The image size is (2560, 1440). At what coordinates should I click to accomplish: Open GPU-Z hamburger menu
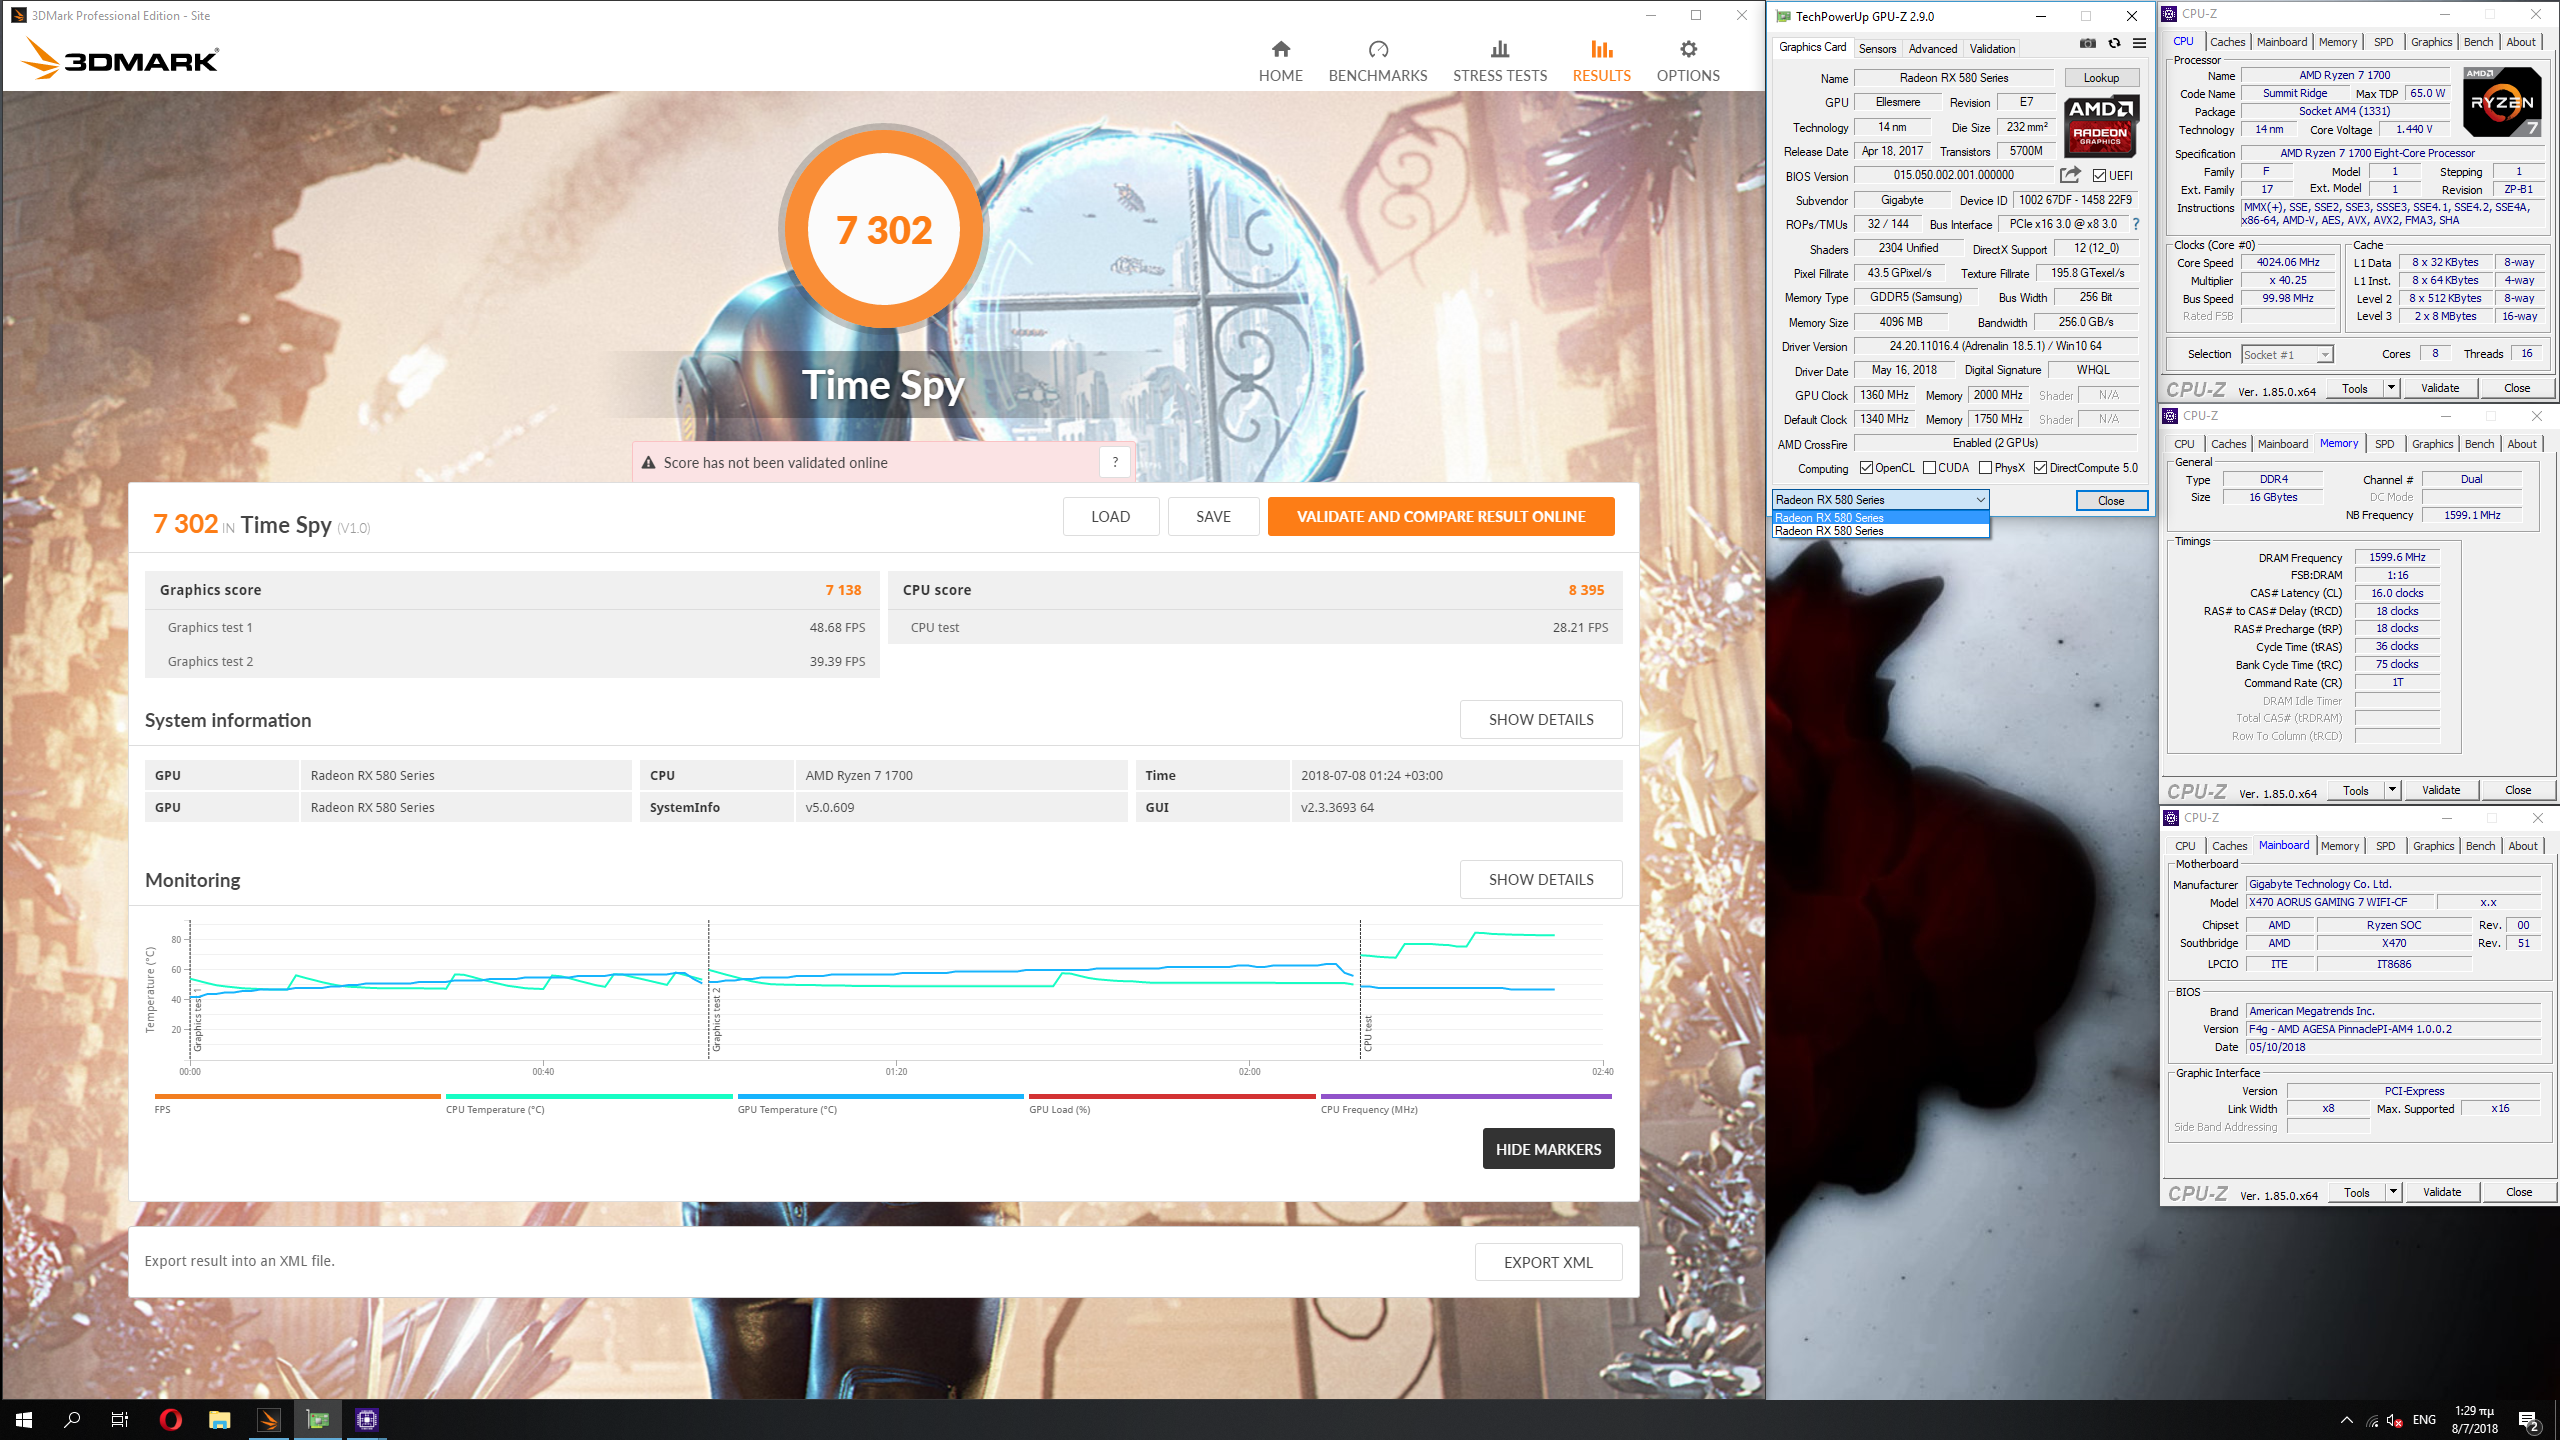pos(2139,43)
